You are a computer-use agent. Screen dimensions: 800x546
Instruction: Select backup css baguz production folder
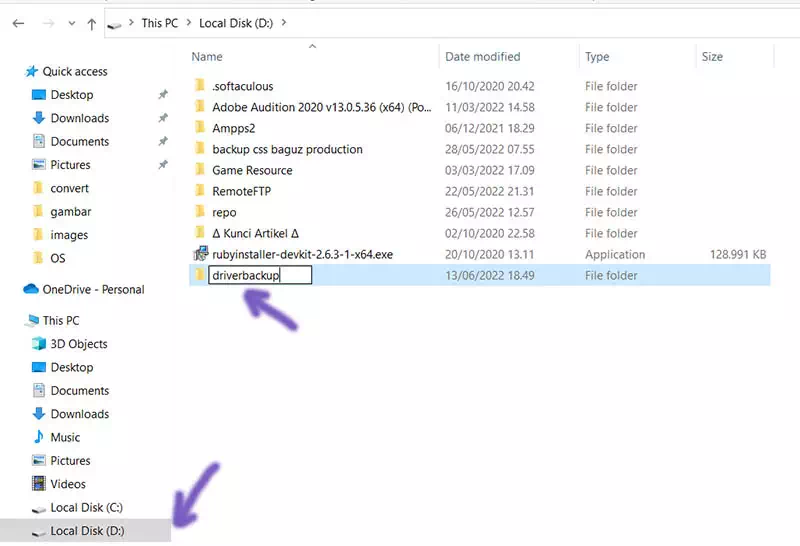point(287,150)
